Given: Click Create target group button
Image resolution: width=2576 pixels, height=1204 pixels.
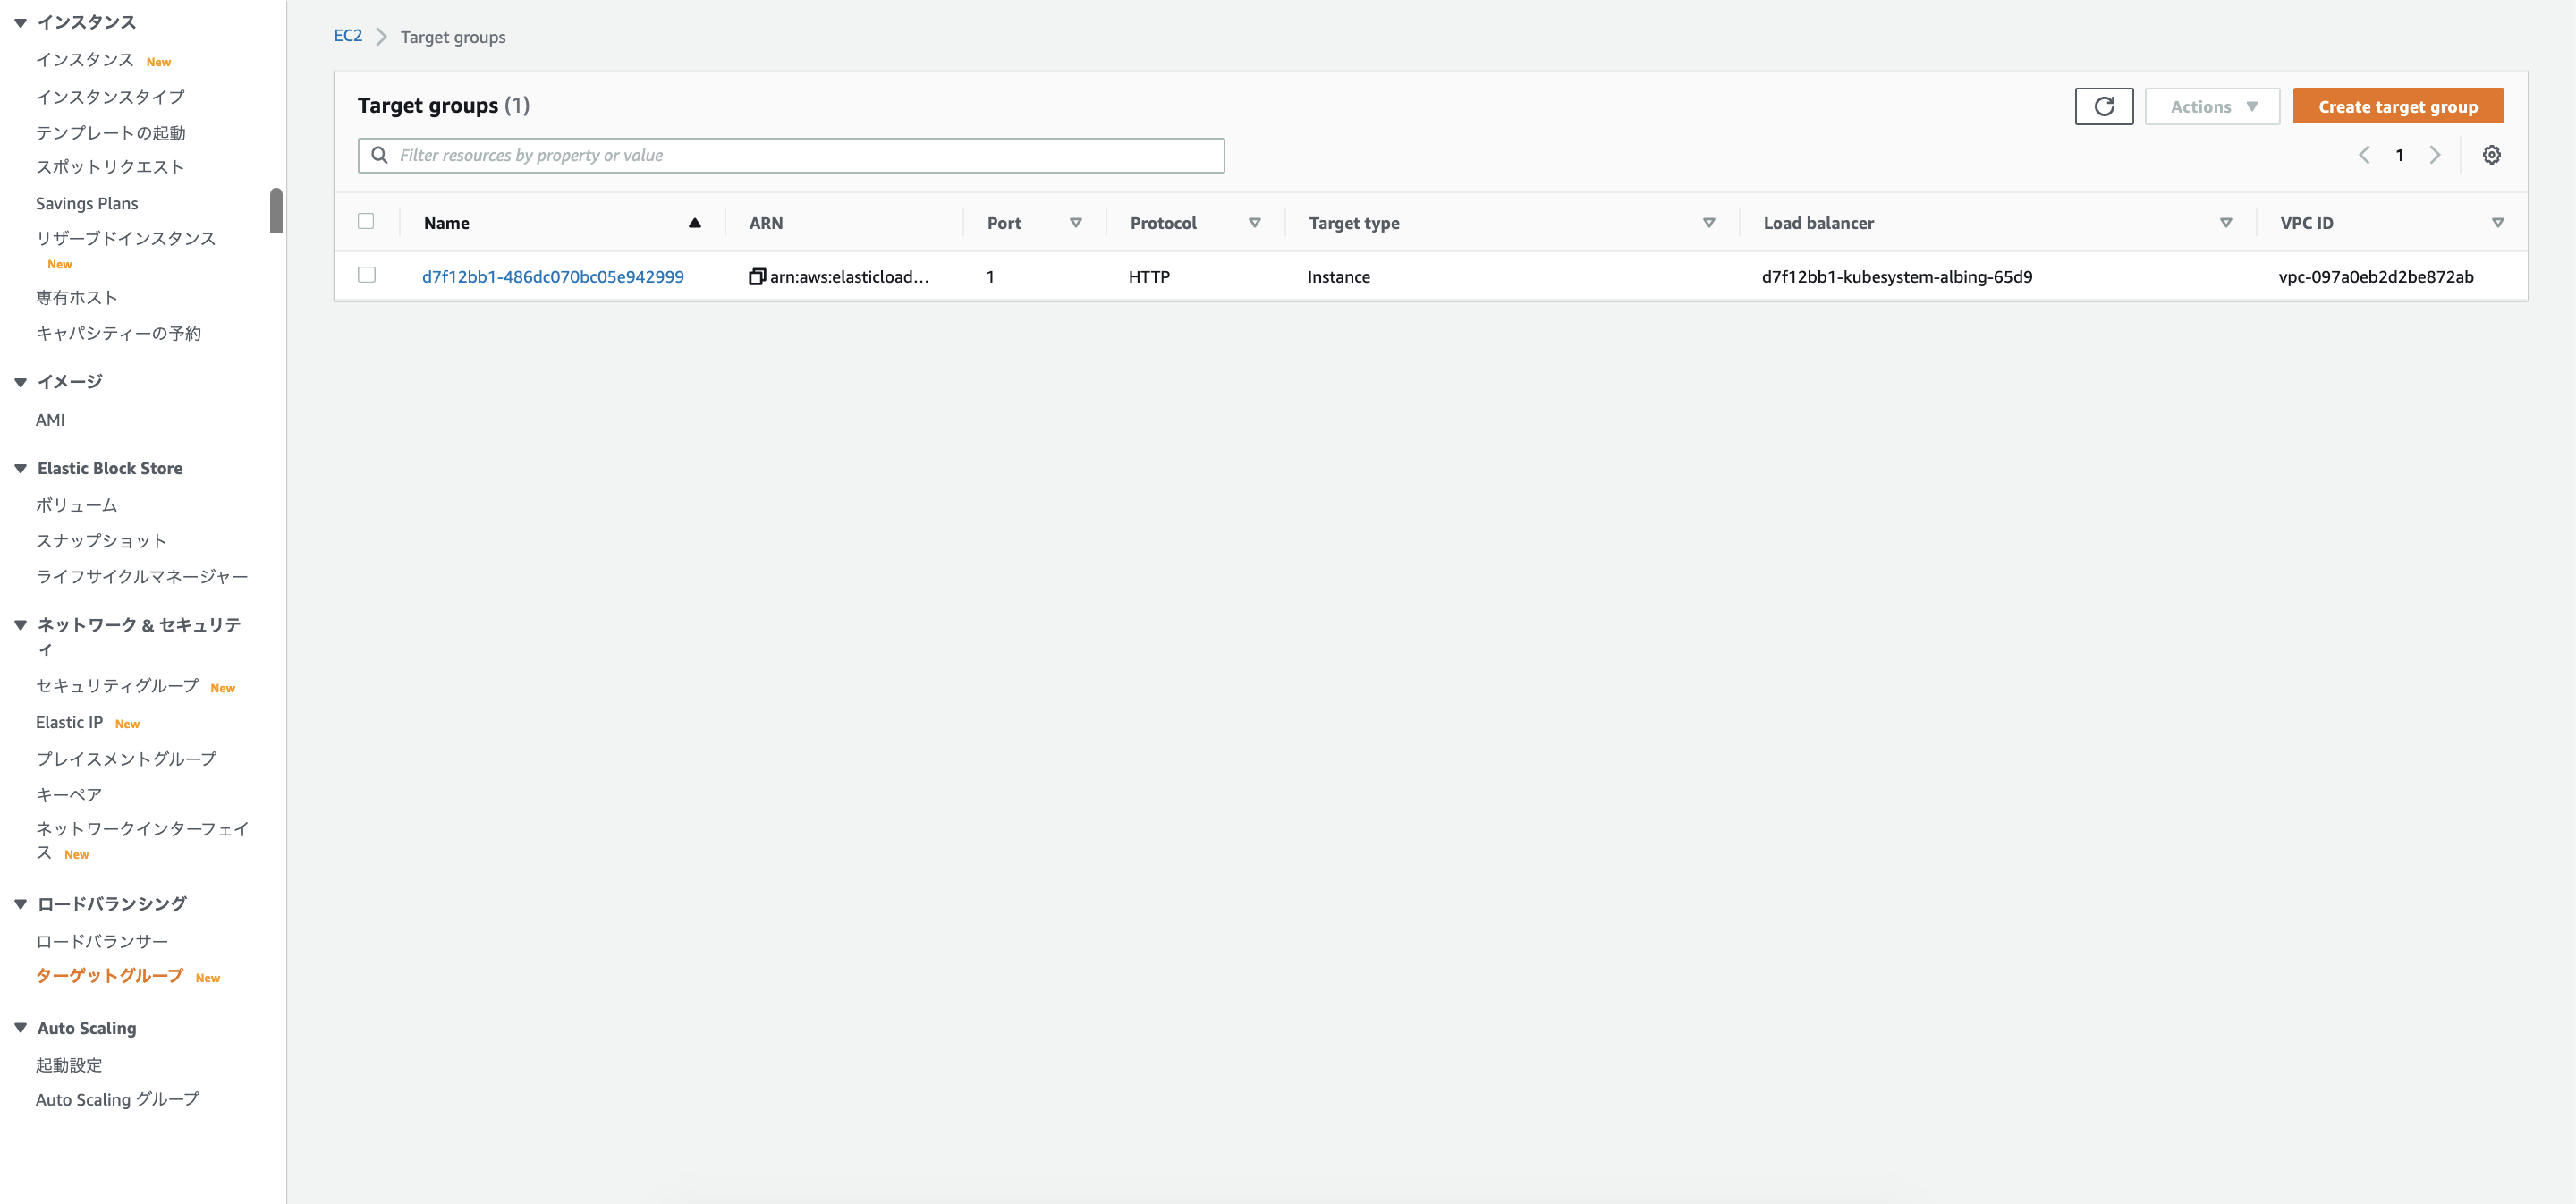Looking at the screenshot, I should coord(2397,106).
